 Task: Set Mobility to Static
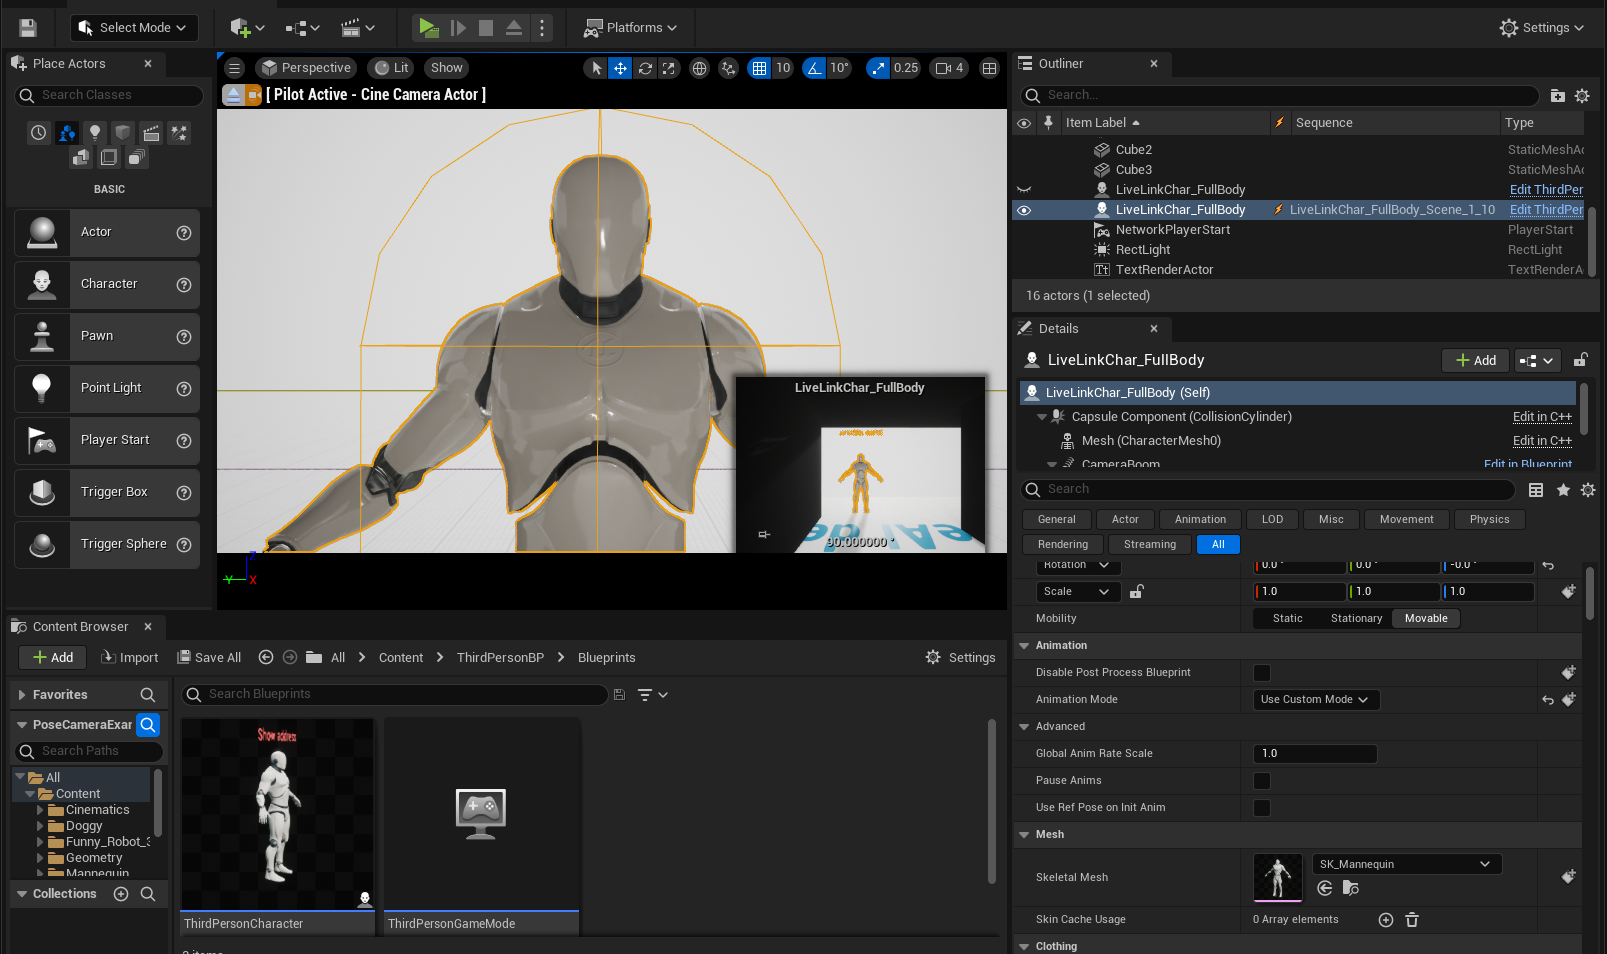[1287, 619]
